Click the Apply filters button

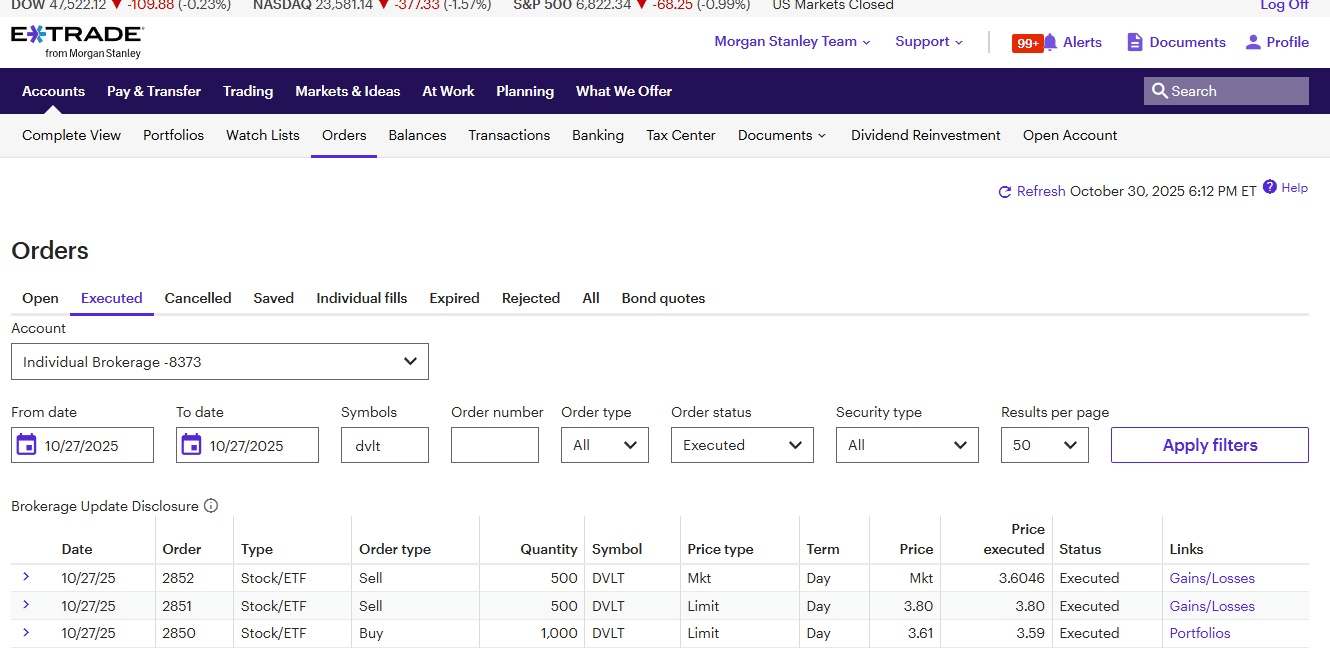click(1209, 445)
